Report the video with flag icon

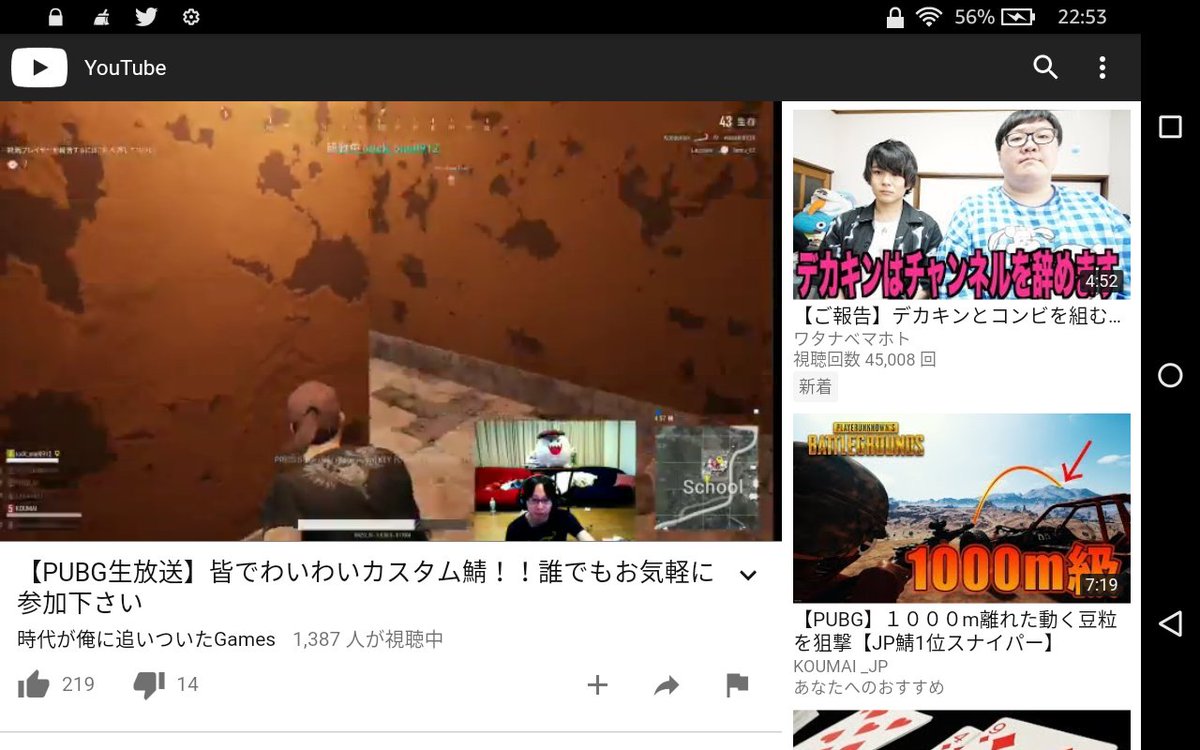coord(737,685)
